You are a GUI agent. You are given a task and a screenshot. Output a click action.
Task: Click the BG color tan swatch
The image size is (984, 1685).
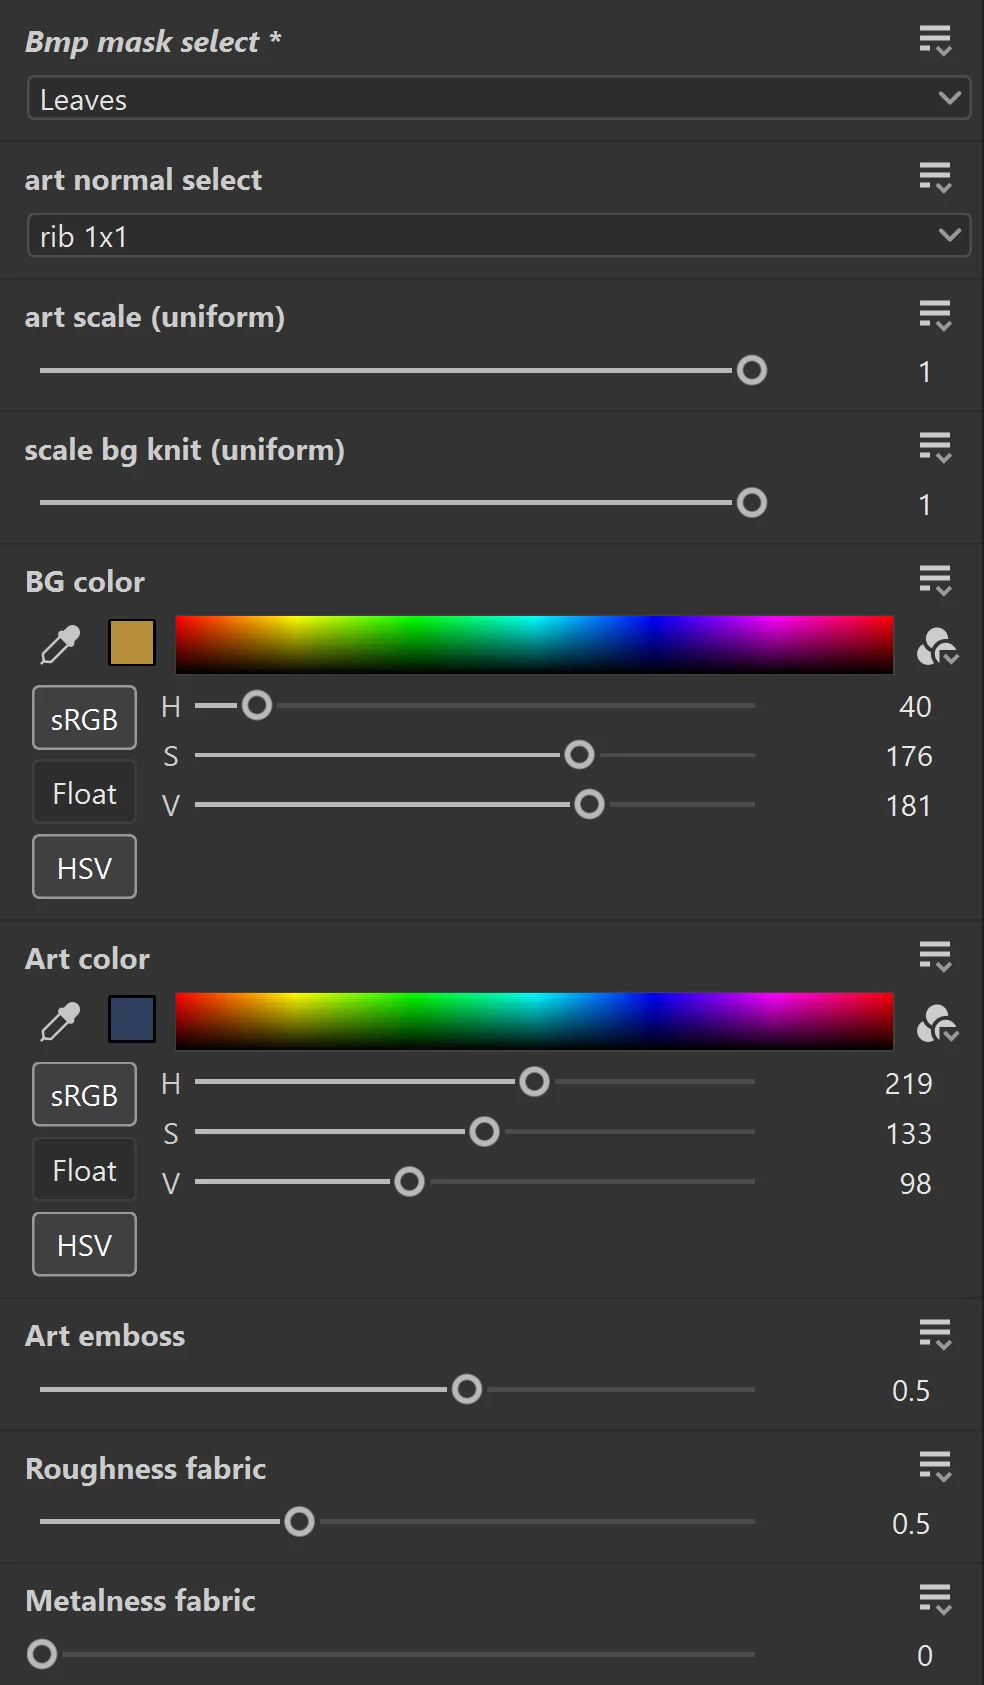(132, 642)
